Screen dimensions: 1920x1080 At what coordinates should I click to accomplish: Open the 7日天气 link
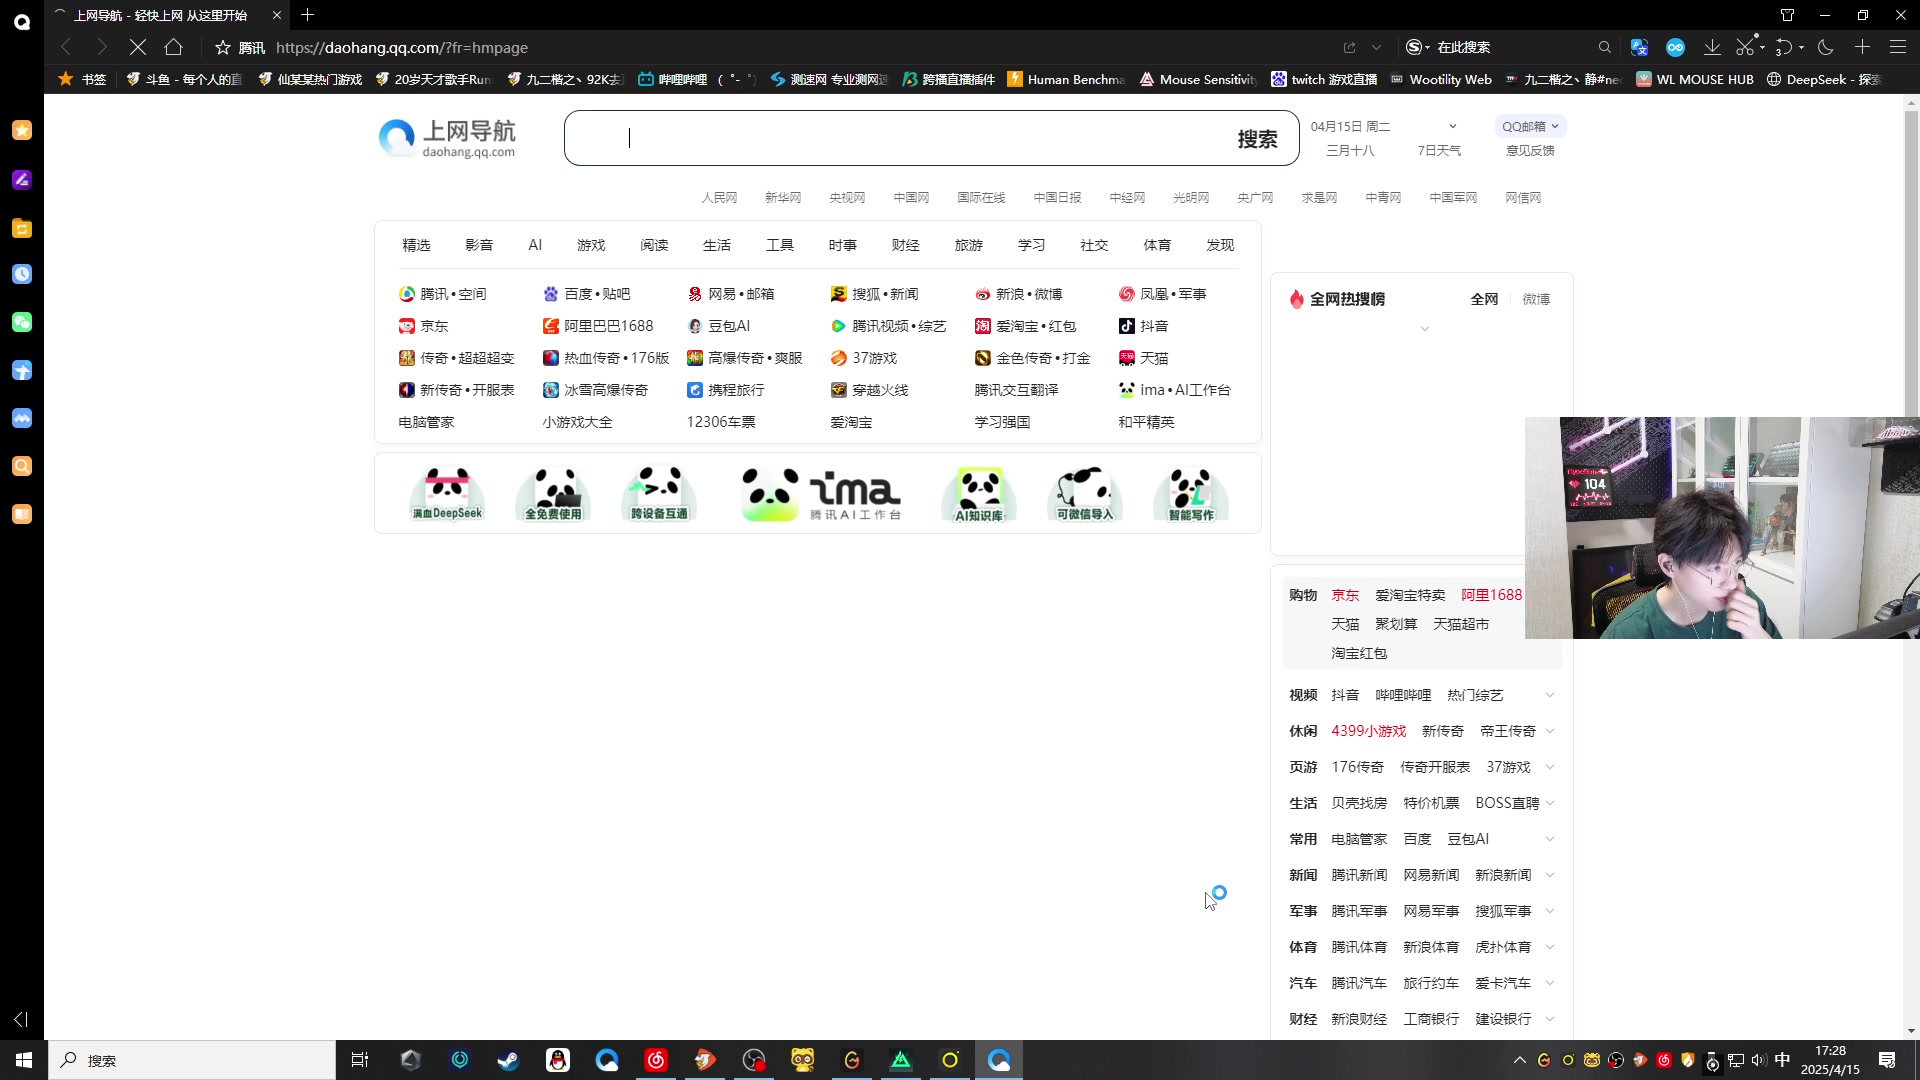[x=1439, y=151]
